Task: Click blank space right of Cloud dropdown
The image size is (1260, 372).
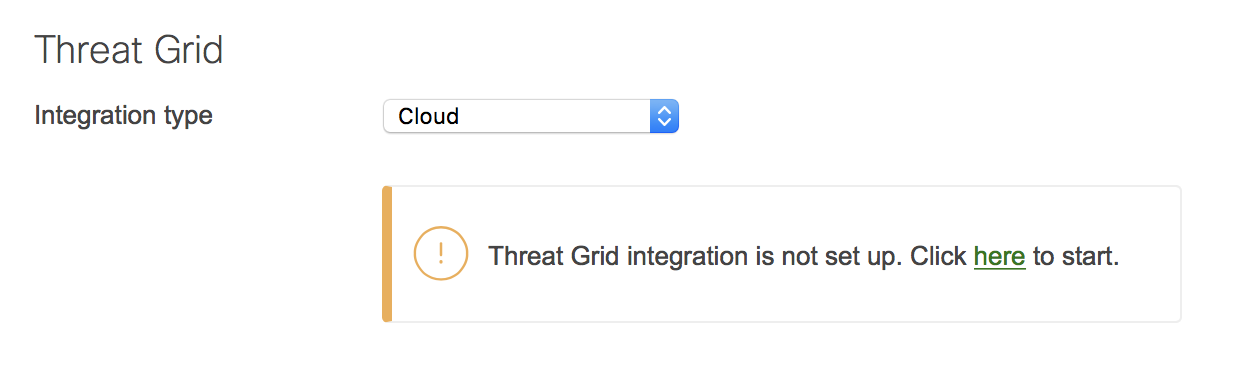Action: click(x=950, y=116)
